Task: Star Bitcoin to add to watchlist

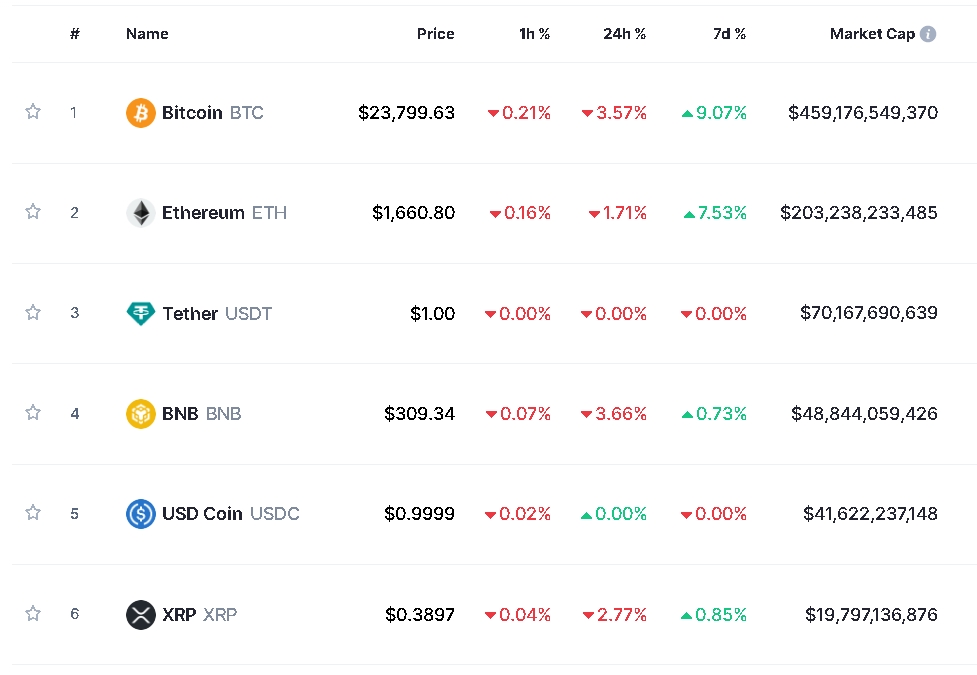Action: pos(33,112)
